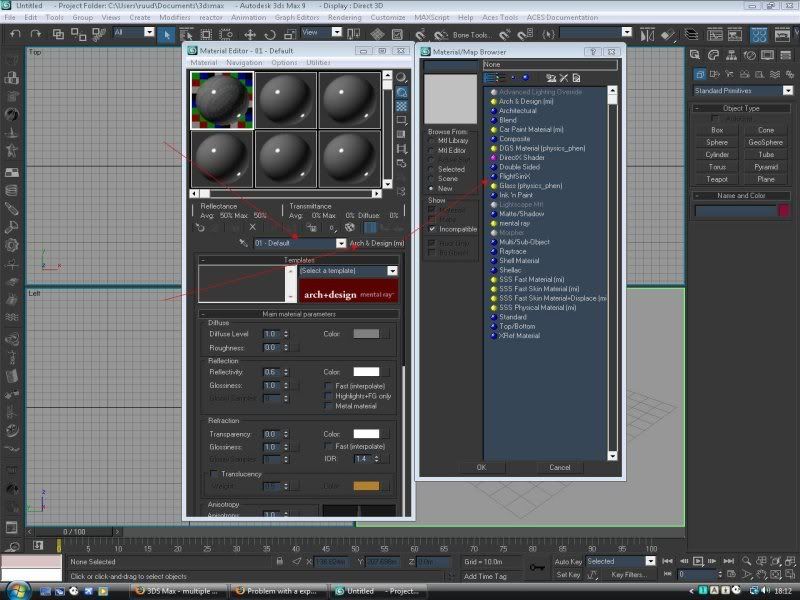800x600 pixels.
Task: Click the Diffuse Color swatch
Action: [366, 334]
